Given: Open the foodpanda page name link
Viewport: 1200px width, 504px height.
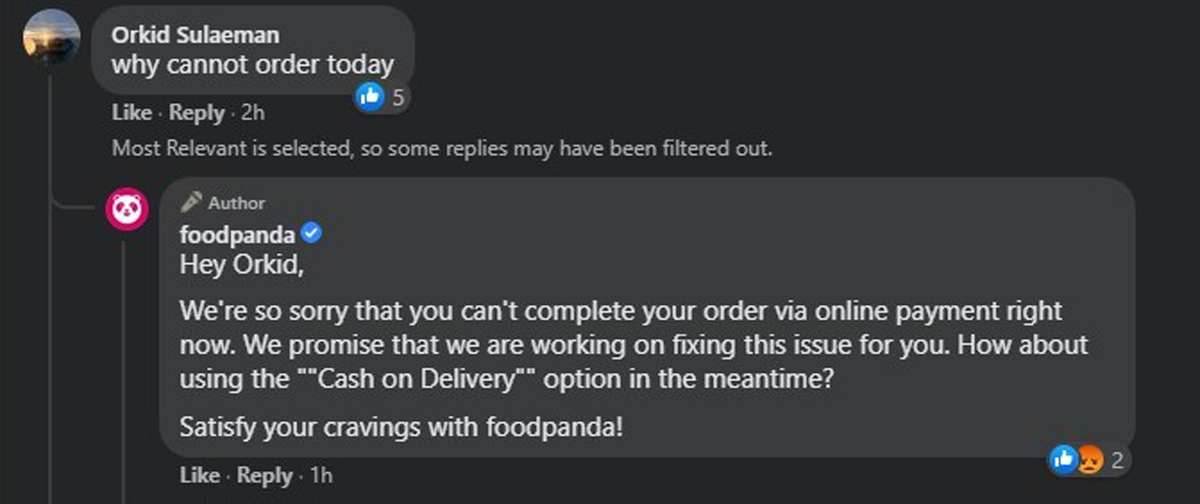Looking at the screenshot, I should click(237, 234).
